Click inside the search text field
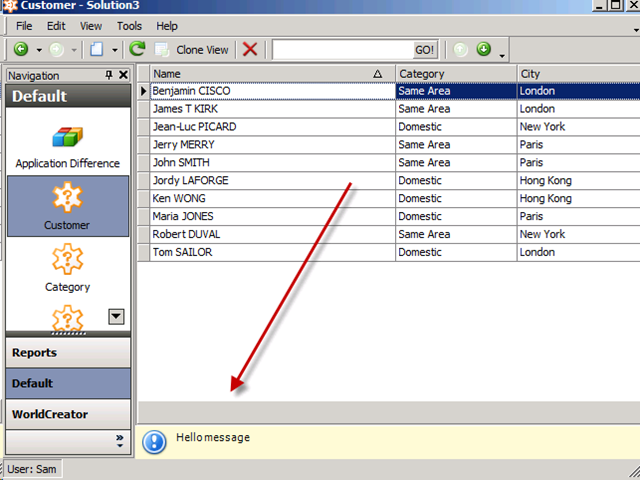 343,50
